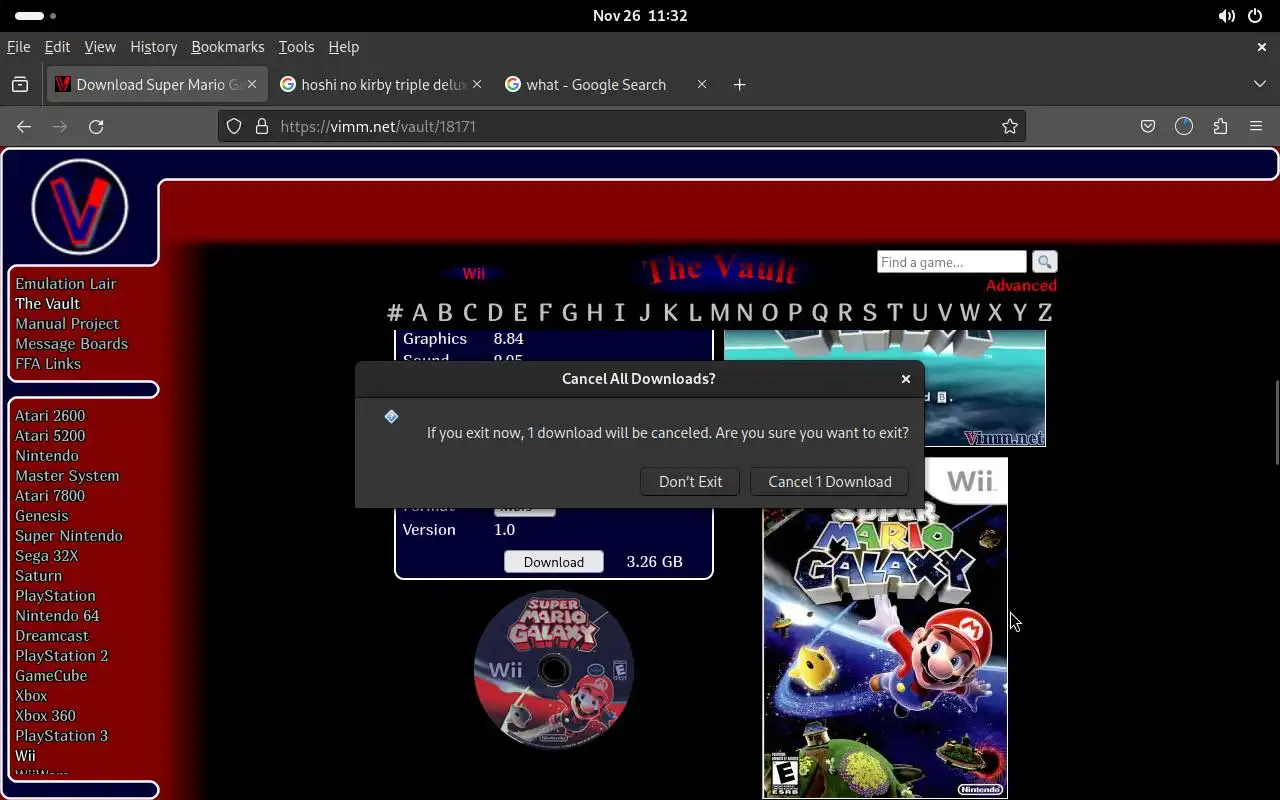The height and width of the screenshot is (800, 1280).
Task: Browse games starting with letter M
Action: (719, 313)
